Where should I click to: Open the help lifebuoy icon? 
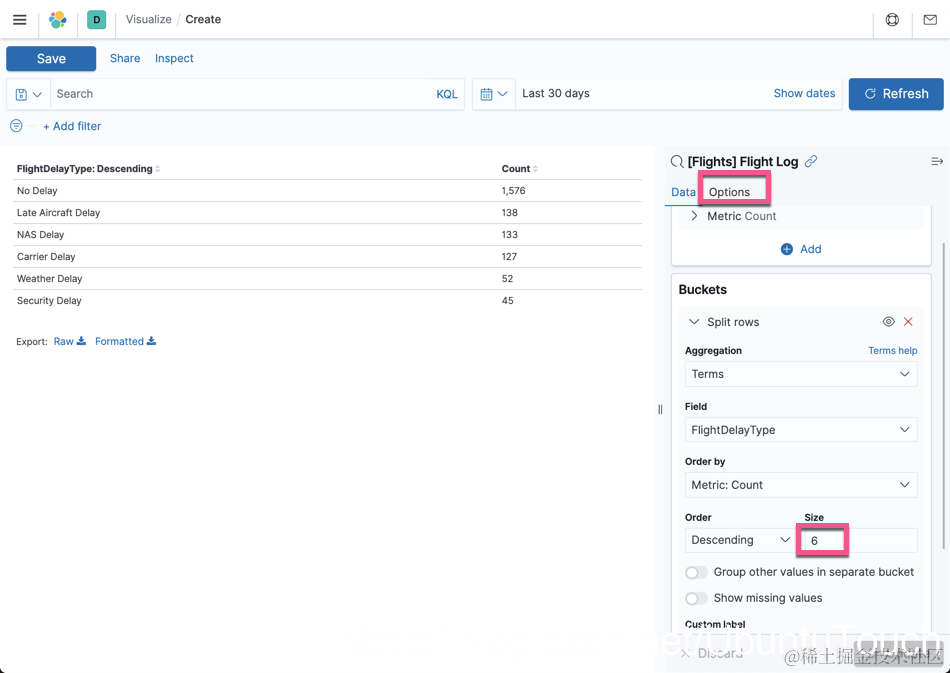pyautogui.click(x=892, y=19)
